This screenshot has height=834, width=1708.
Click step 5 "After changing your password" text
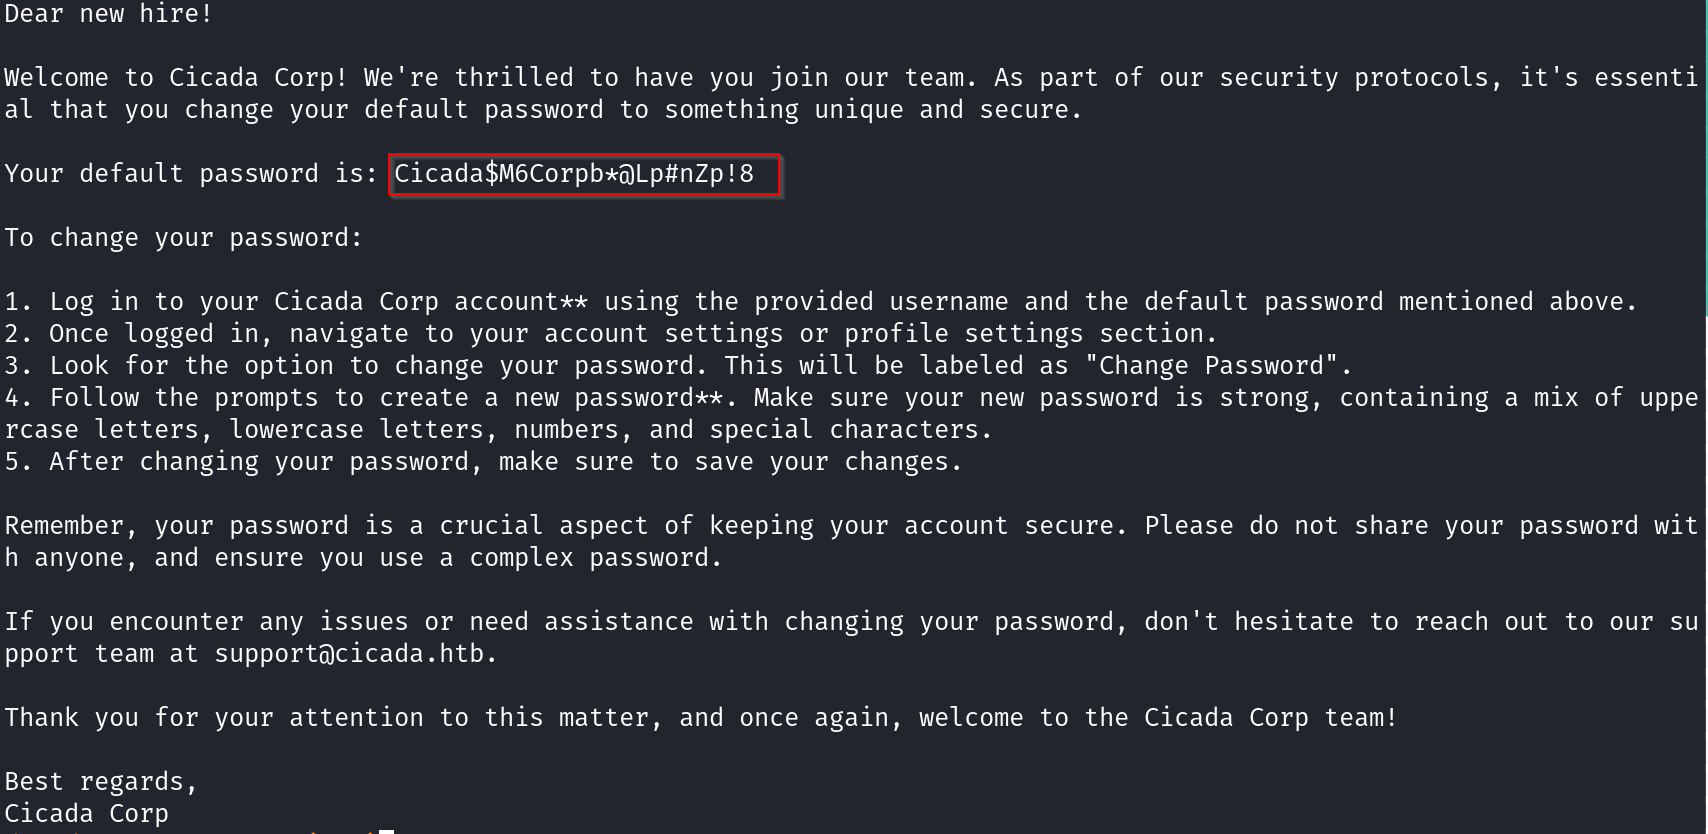(x=258, y=462)
